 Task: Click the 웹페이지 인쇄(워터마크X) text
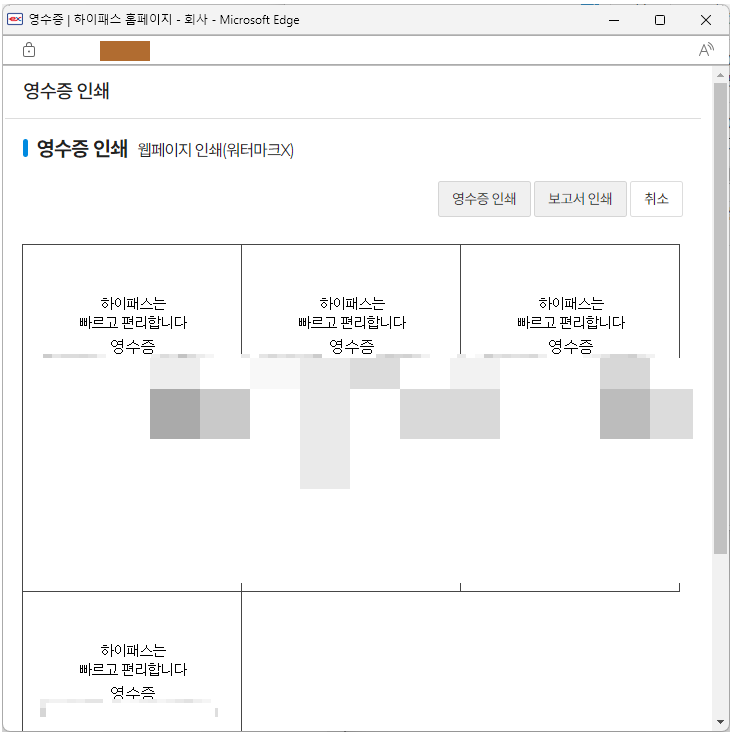(217, 151)
